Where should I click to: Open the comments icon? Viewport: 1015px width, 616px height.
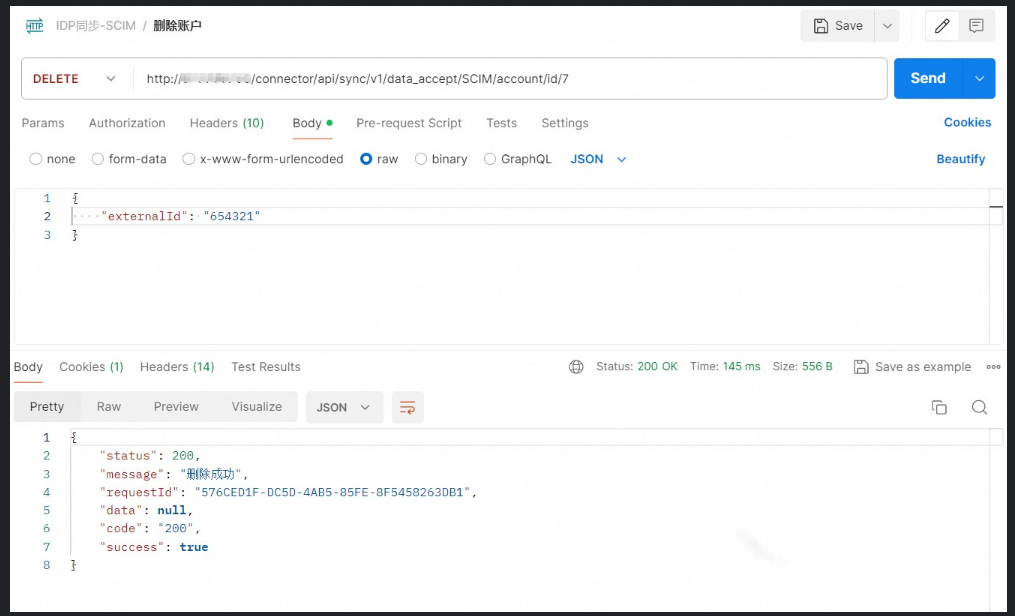click(977, 26)
